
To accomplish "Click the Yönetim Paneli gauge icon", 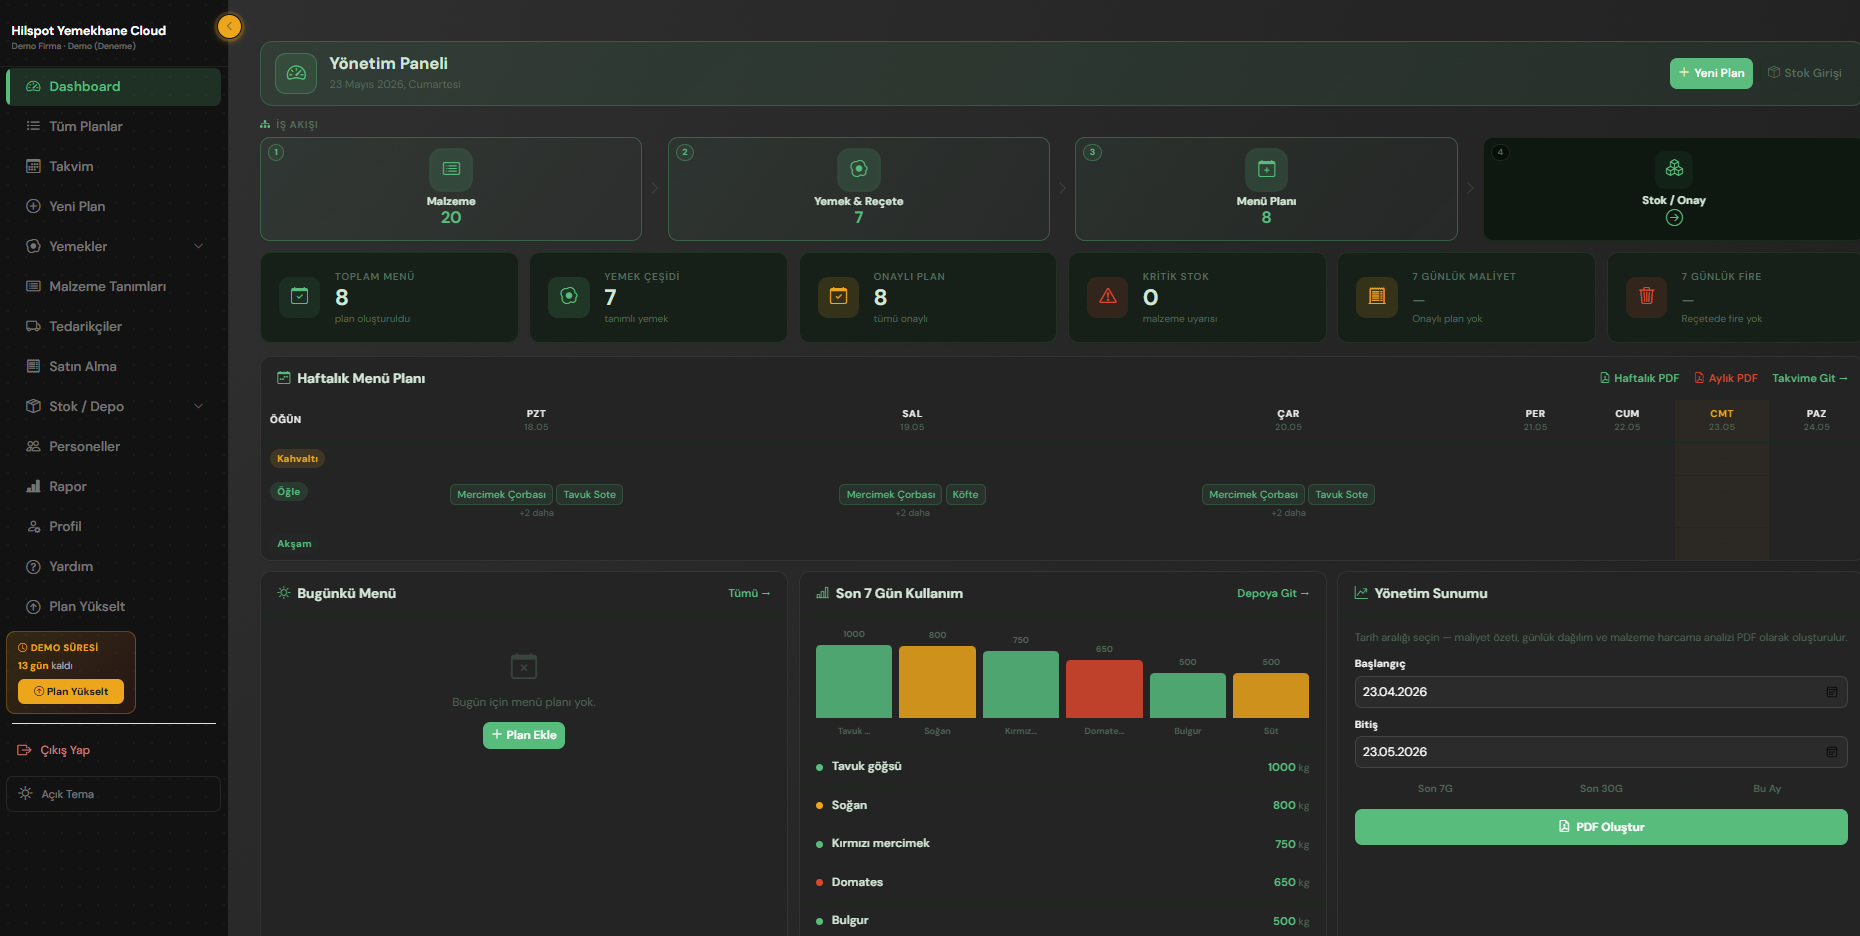I will click(296, 73).
